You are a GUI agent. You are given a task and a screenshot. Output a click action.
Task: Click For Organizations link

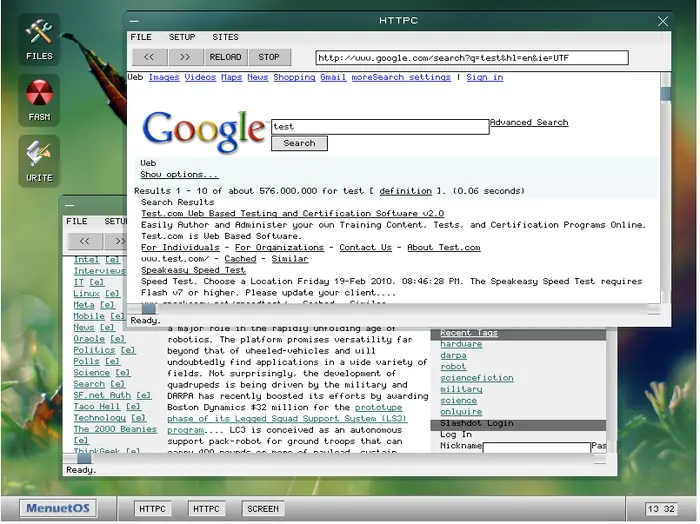pos(279,247)
